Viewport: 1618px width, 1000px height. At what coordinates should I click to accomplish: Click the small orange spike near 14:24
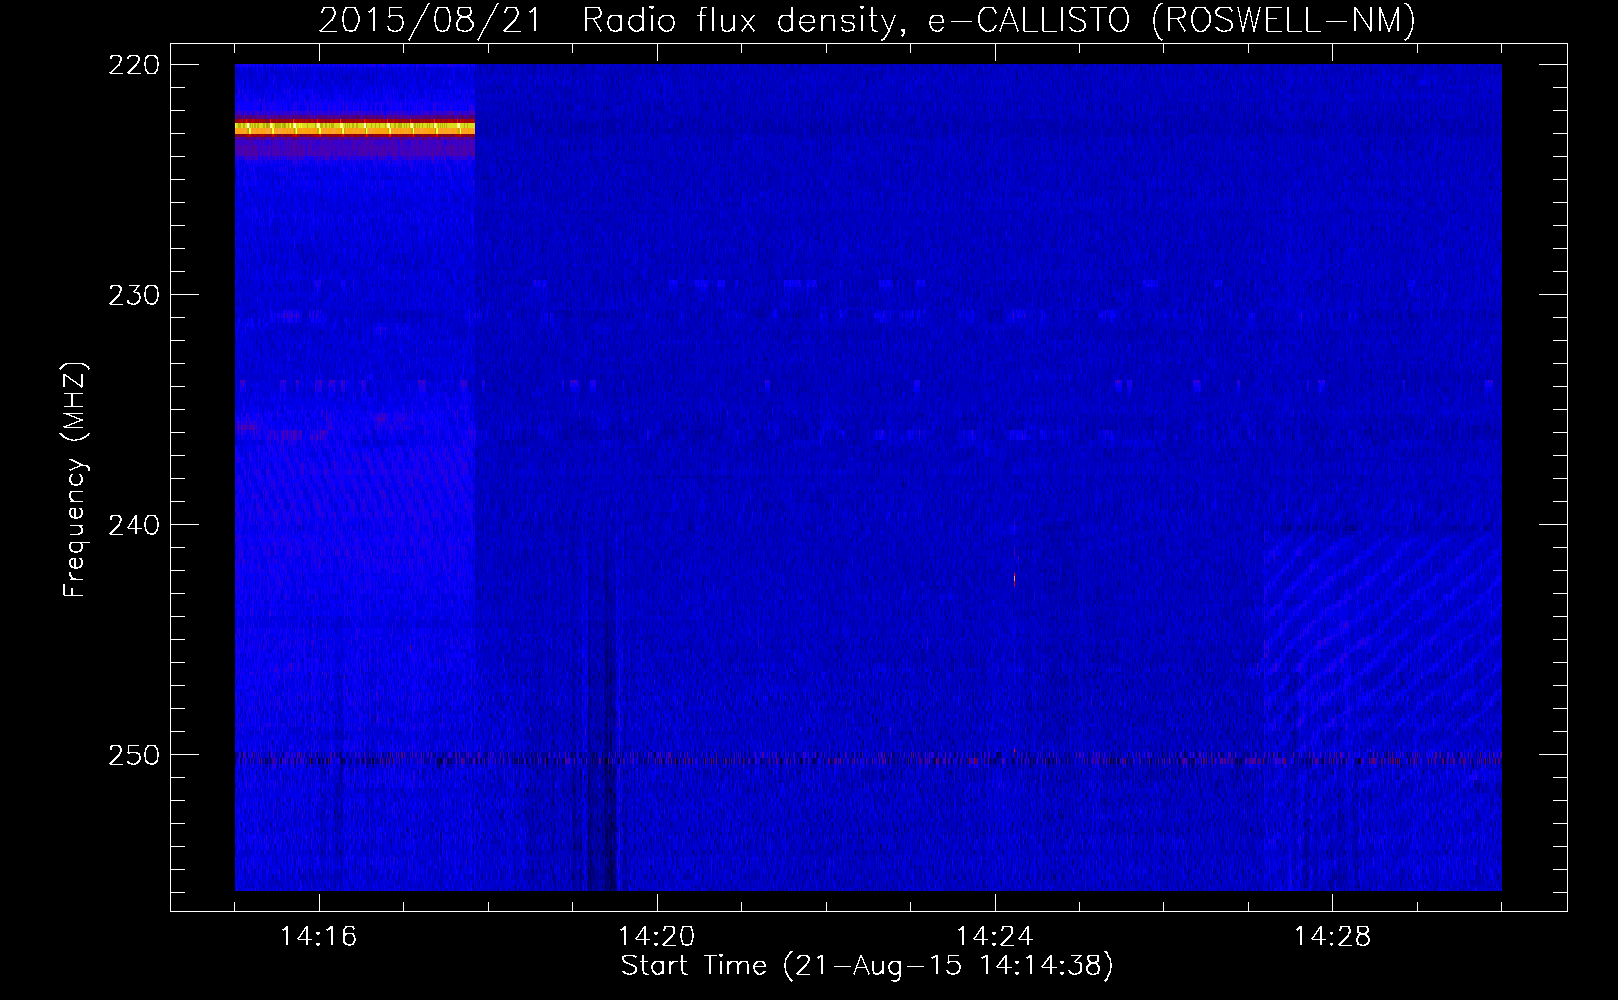click(1014, 577)
